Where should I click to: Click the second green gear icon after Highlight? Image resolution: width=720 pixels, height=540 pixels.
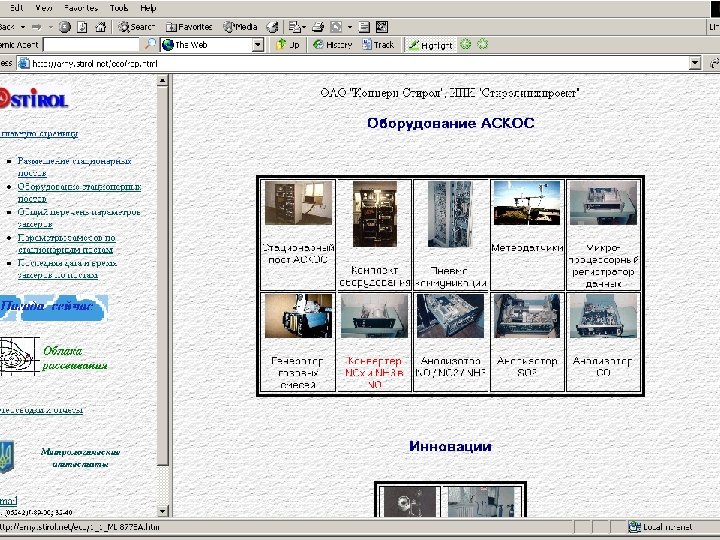(x=483, y=45)
